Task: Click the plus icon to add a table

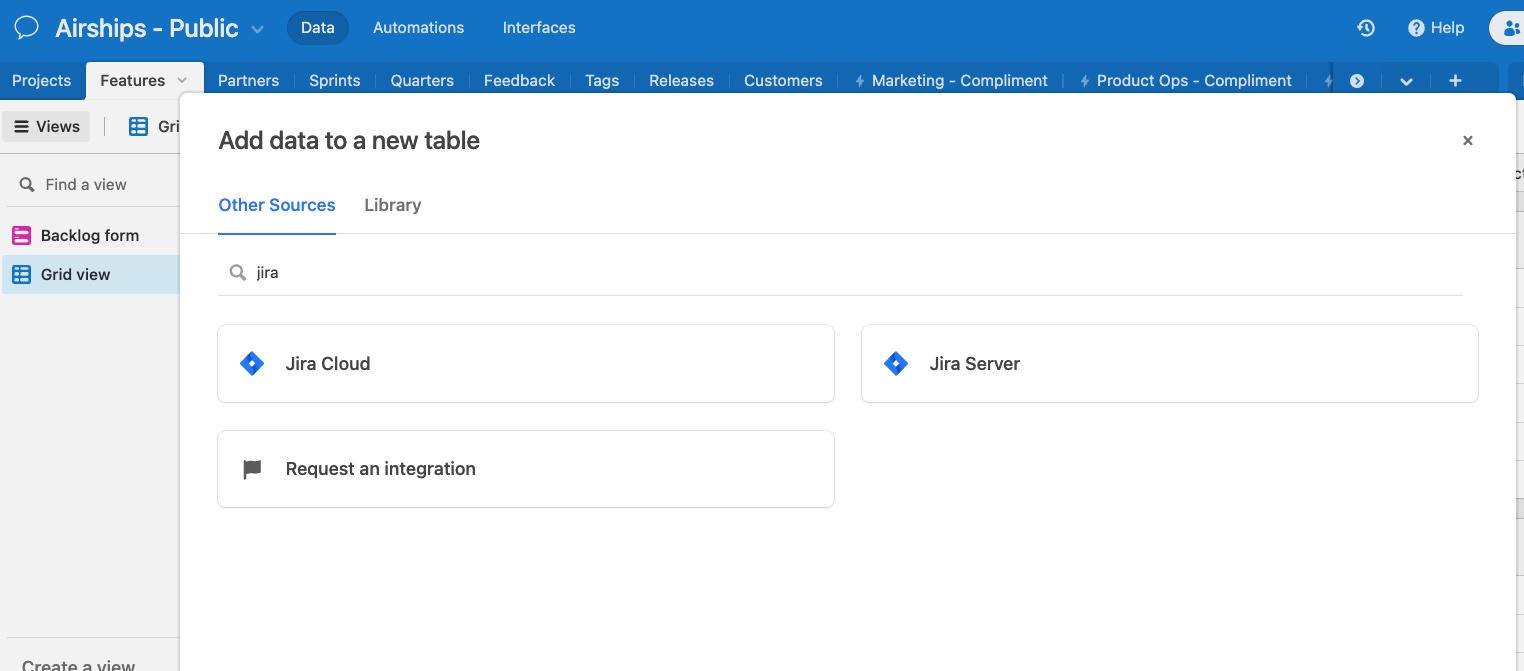Action: point(1455,80)
